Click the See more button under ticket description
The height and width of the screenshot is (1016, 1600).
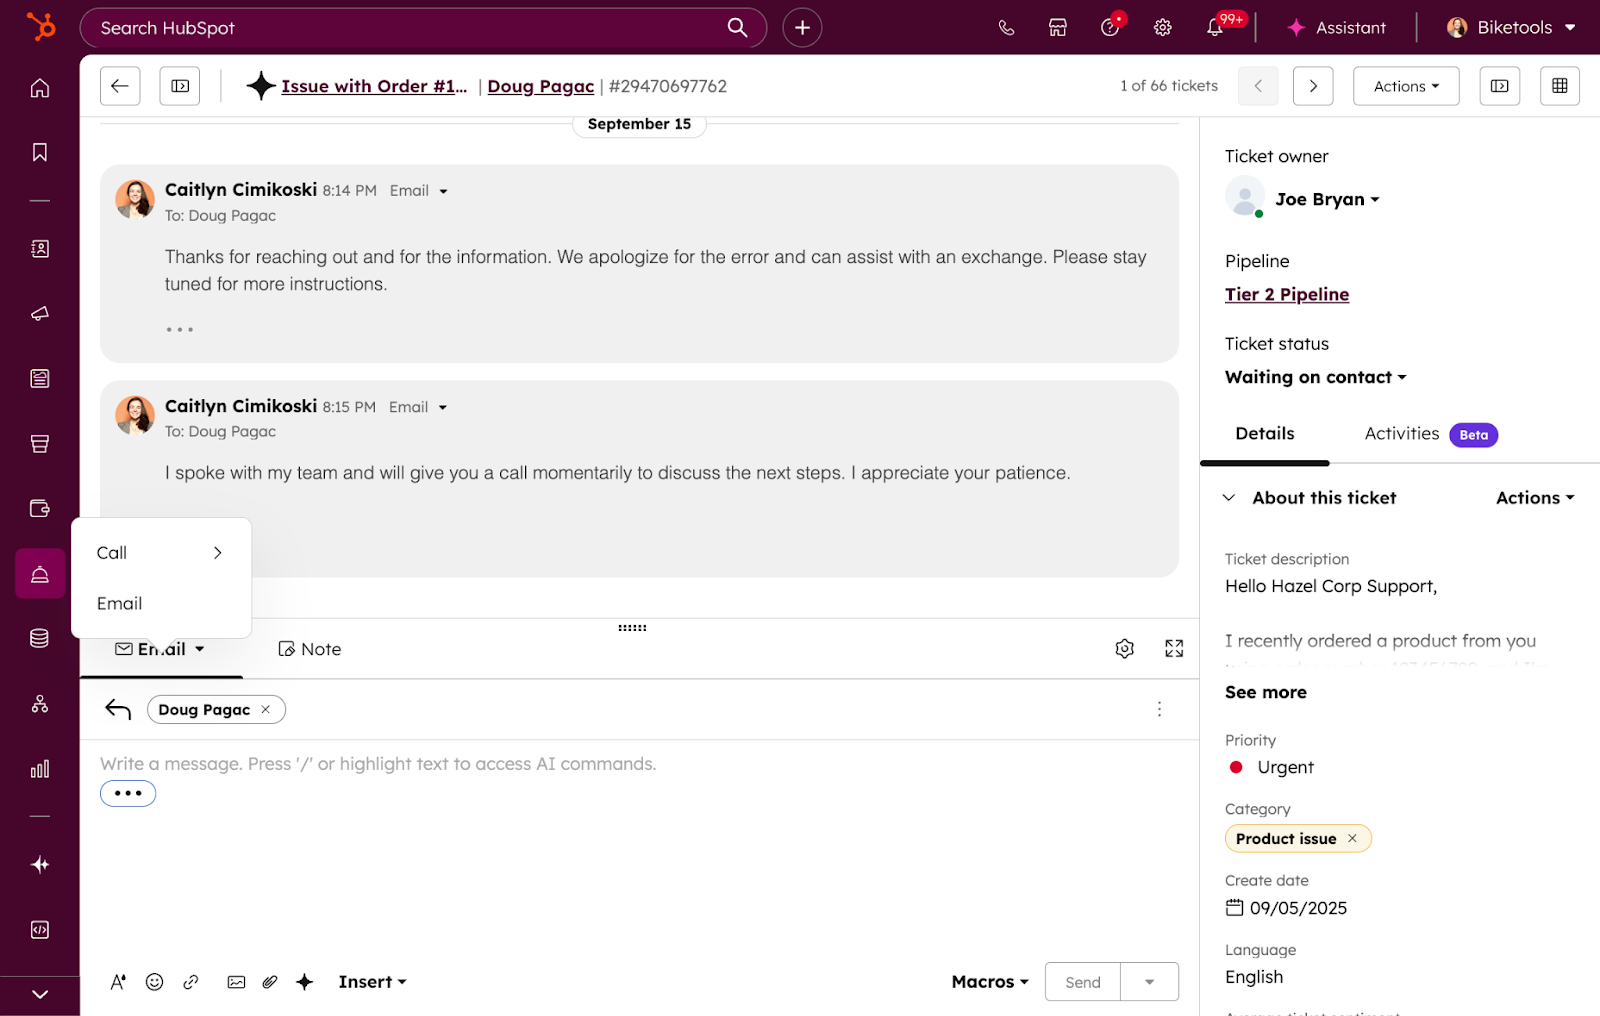click(1265, 691)
